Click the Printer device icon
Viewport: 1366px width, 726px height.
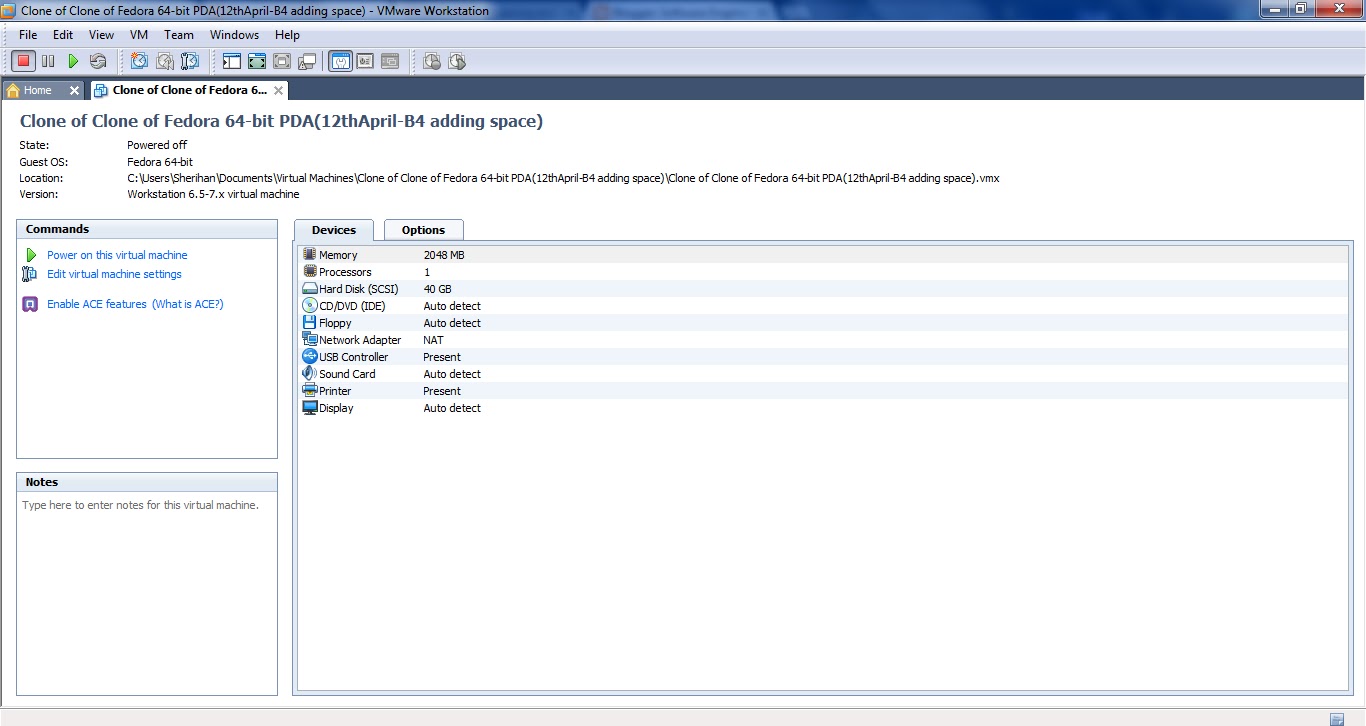pyautogui.click(x=310, y=391)
